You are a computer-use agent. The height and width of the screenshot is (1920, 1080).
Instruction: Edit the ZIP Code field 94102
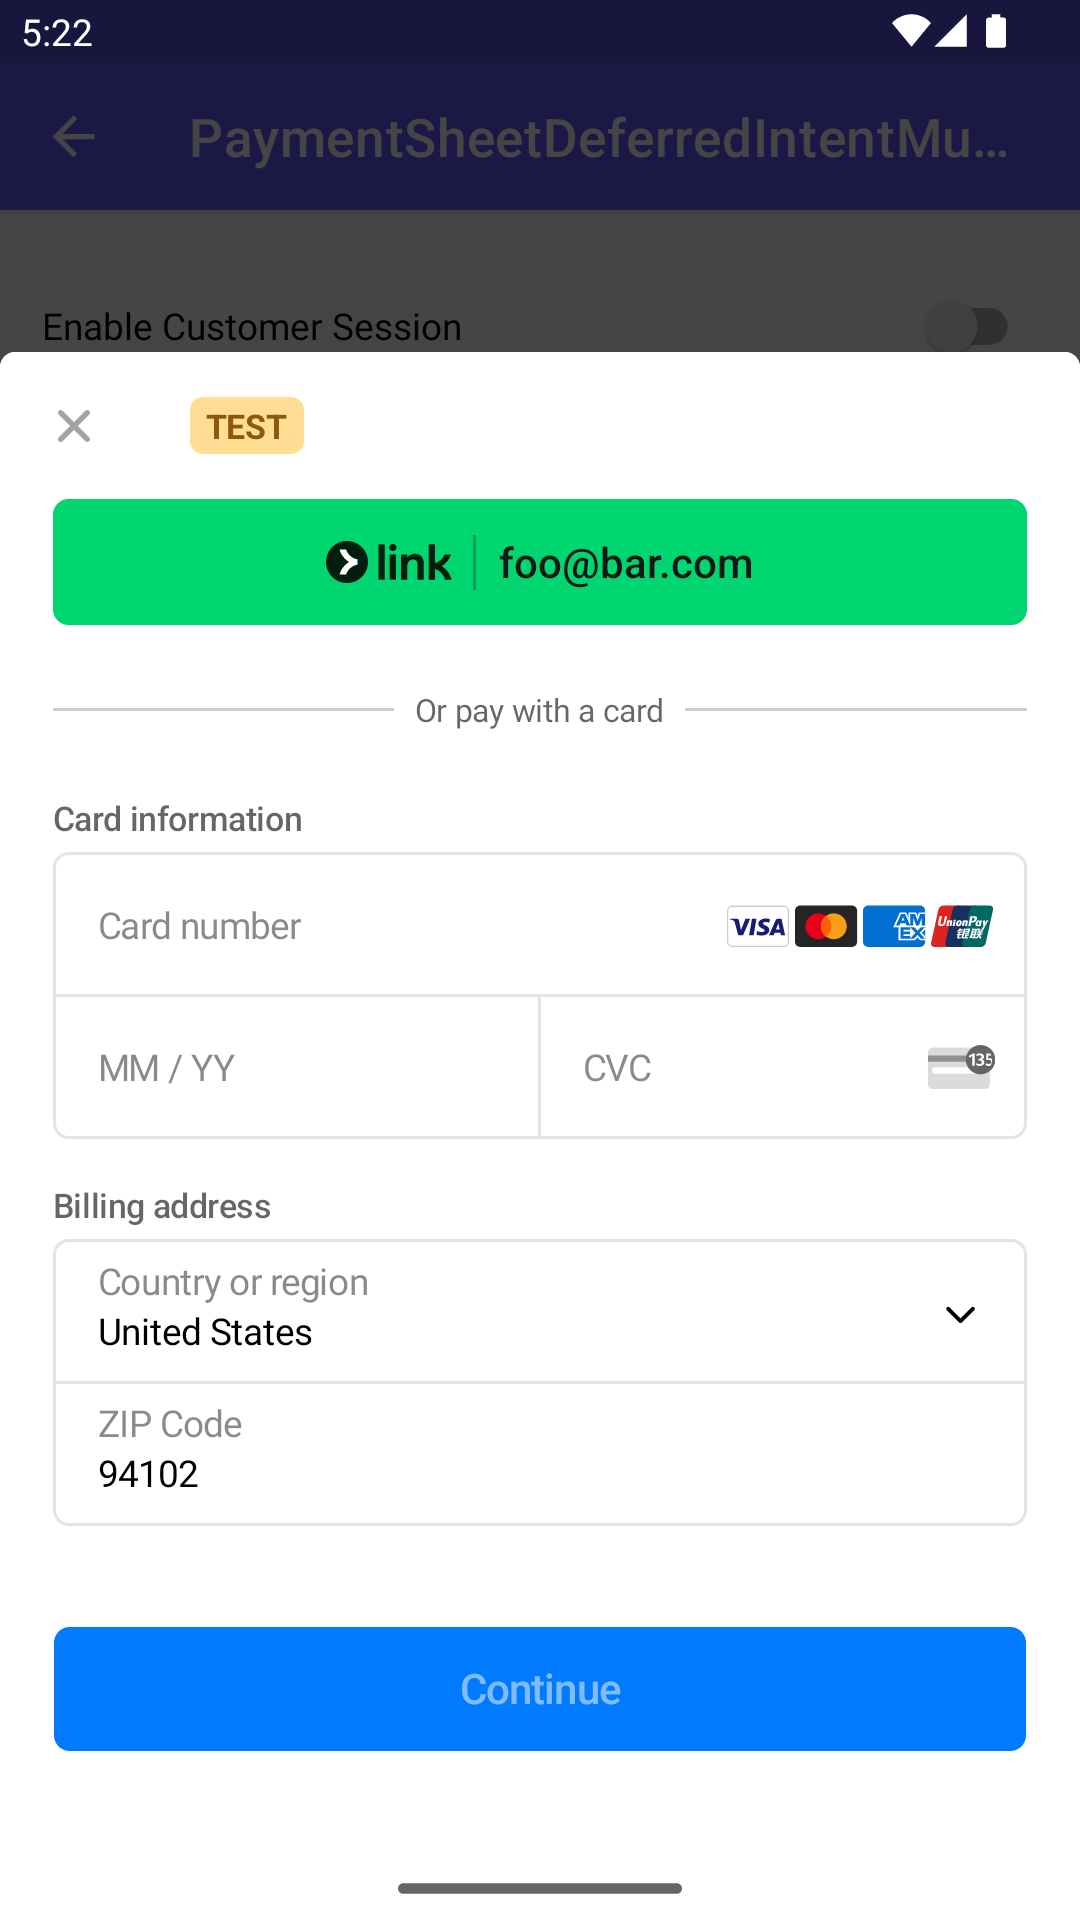540,1454
